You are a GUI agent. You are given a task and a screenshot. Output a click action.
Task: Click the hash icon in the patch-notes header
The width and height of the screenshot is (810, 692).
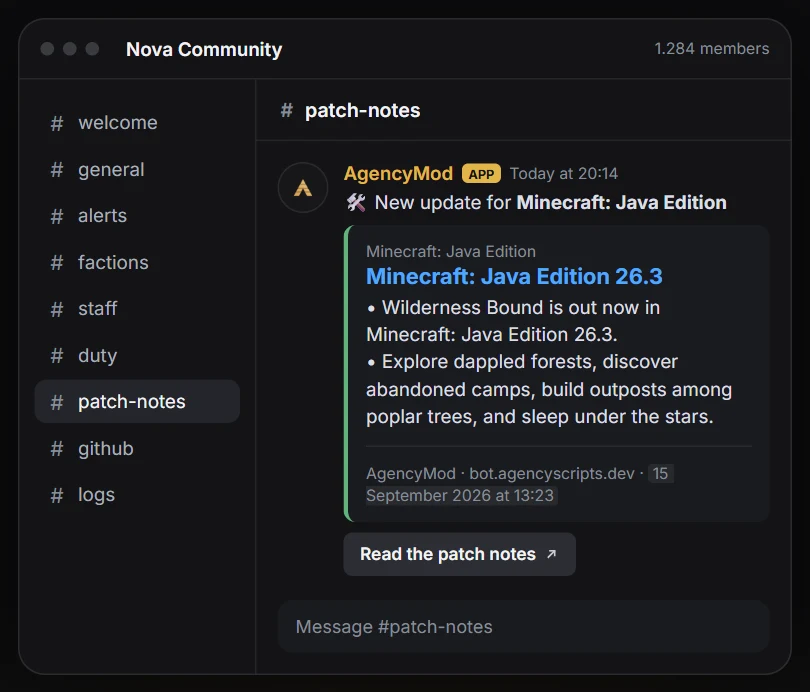point(287,110)
